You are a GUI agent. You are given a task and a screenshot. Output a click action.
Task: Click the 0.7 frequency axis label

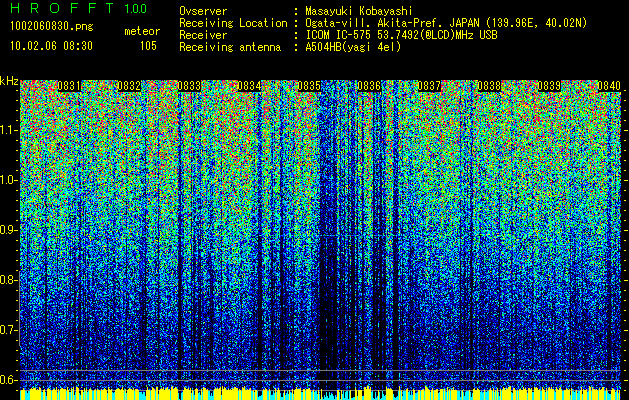(8, 330)
